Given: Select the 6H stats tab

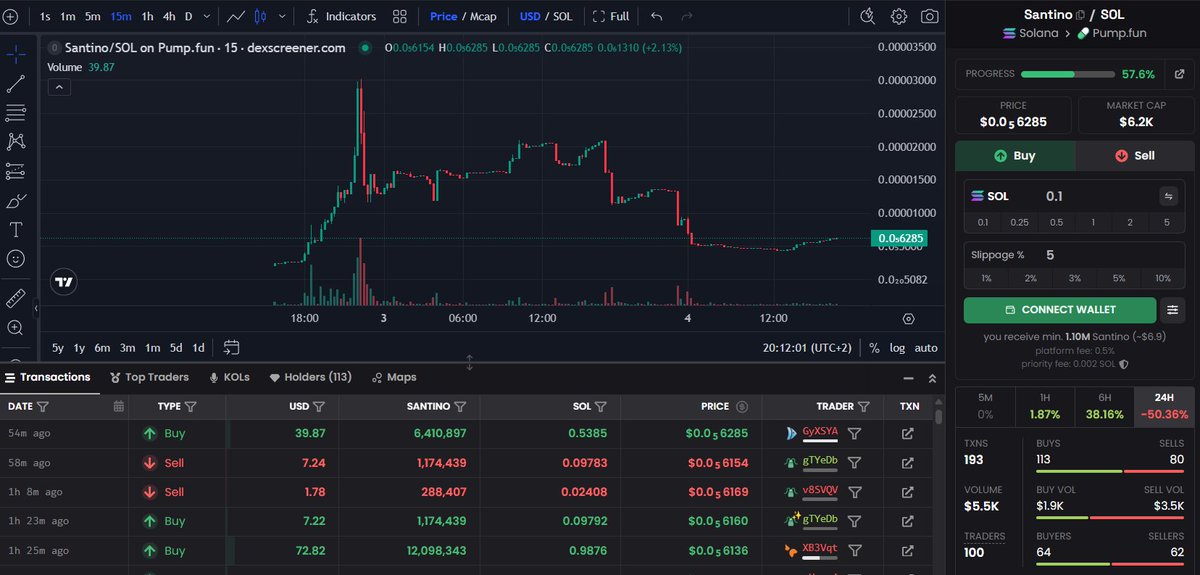Looking at the screenshot, I should pyautogui.click(x=1104, y=405).
